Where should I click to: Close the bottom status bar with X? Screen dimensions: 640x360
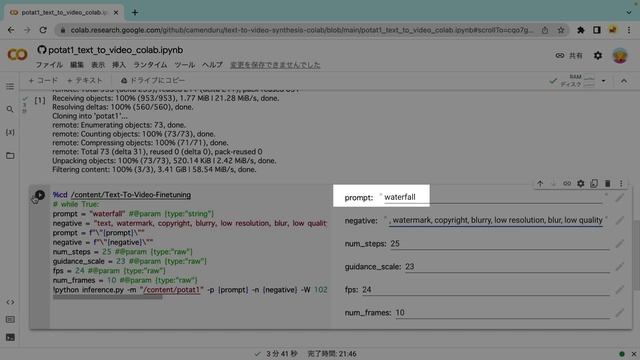pos(634,354)
